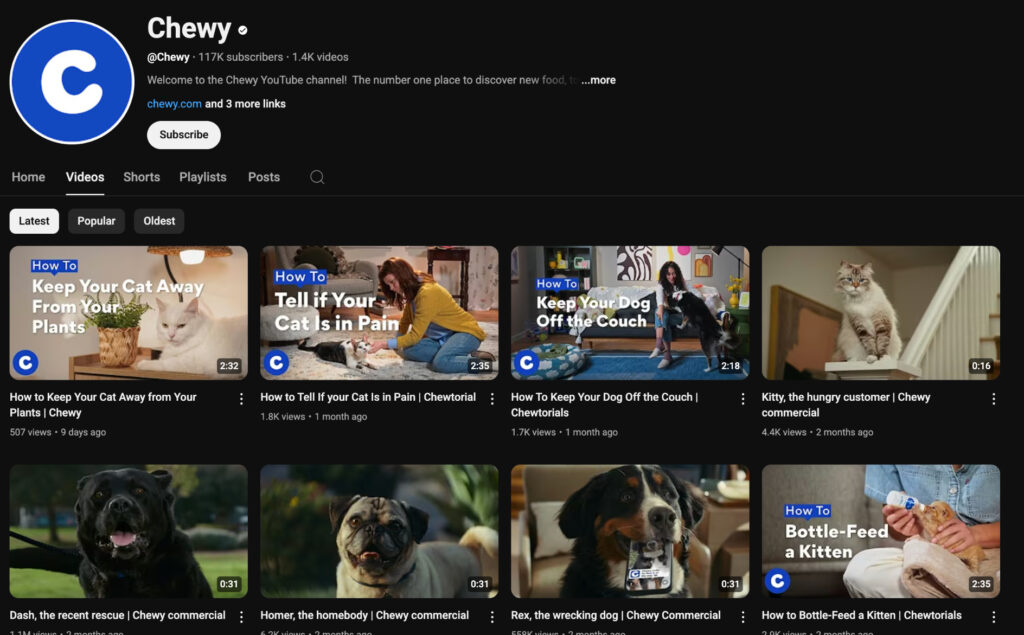Click the Chewy channel avatar logo
The height and width of the screenshot is (635, 1024).
[72, 82]
